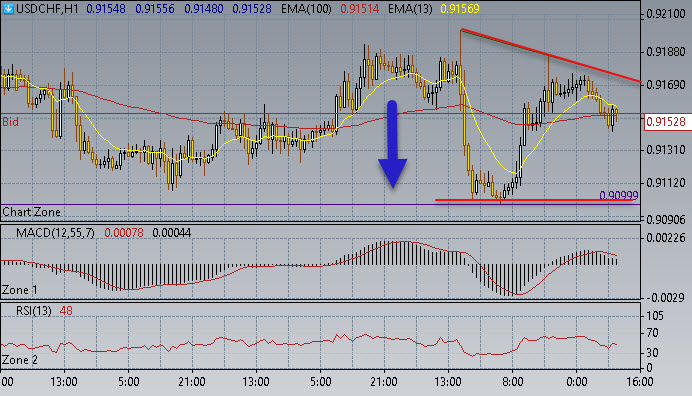Screen dimensions: 692x396
Task: Select the MACD(12,55,7) indicator label
Action: click(55, 233)
